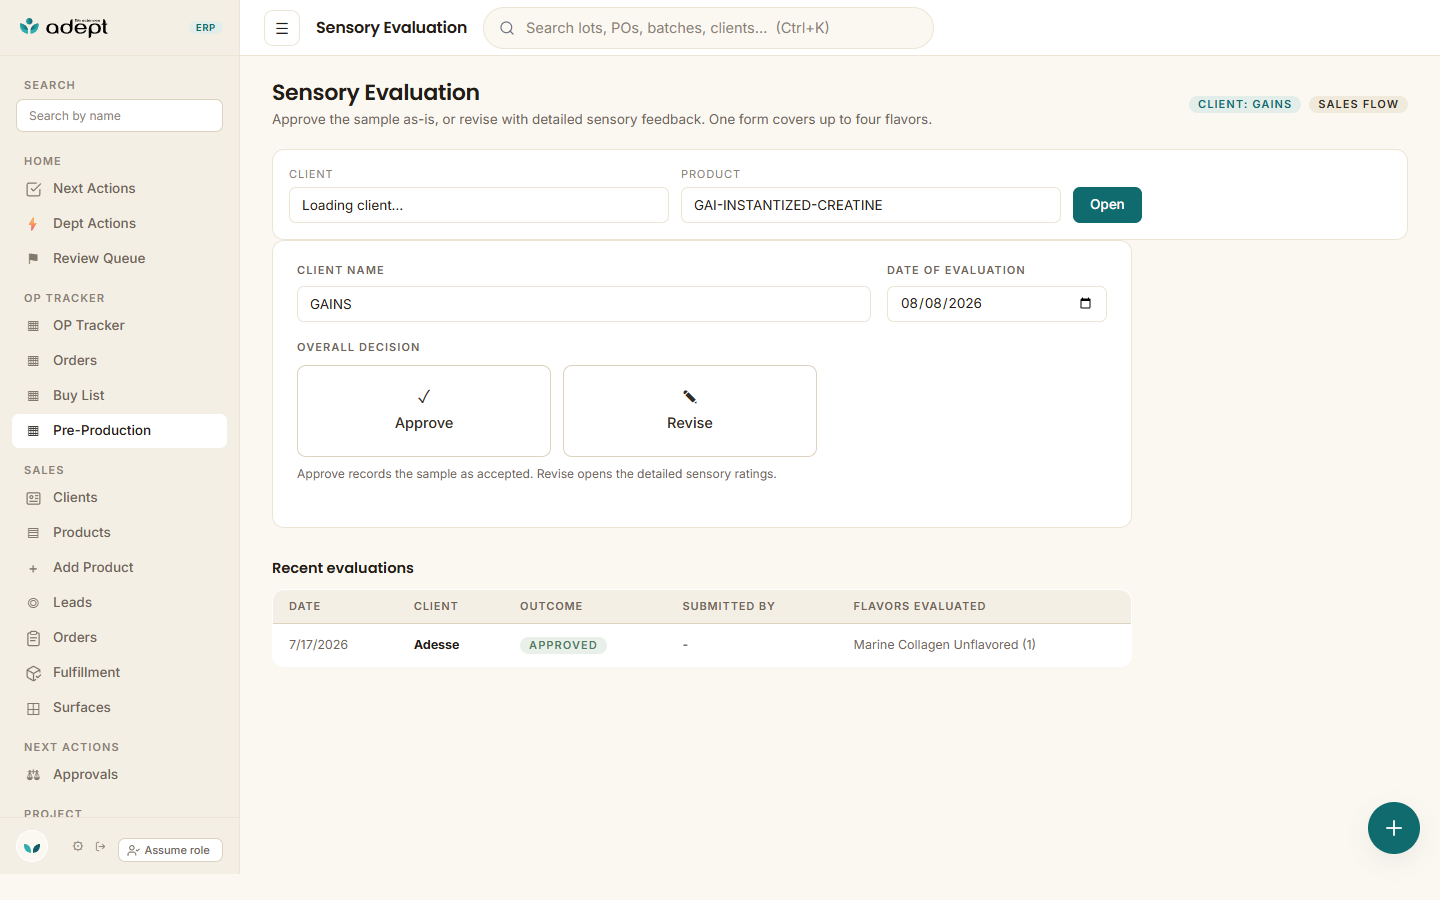Click the Assume role button

(170, 850)
